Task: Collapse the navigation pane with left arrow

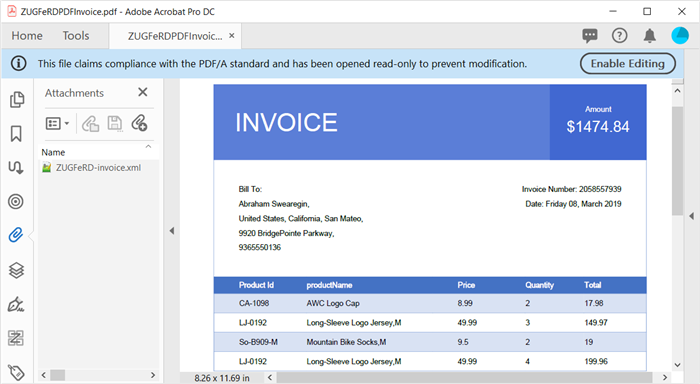Action: coord(172,231)
